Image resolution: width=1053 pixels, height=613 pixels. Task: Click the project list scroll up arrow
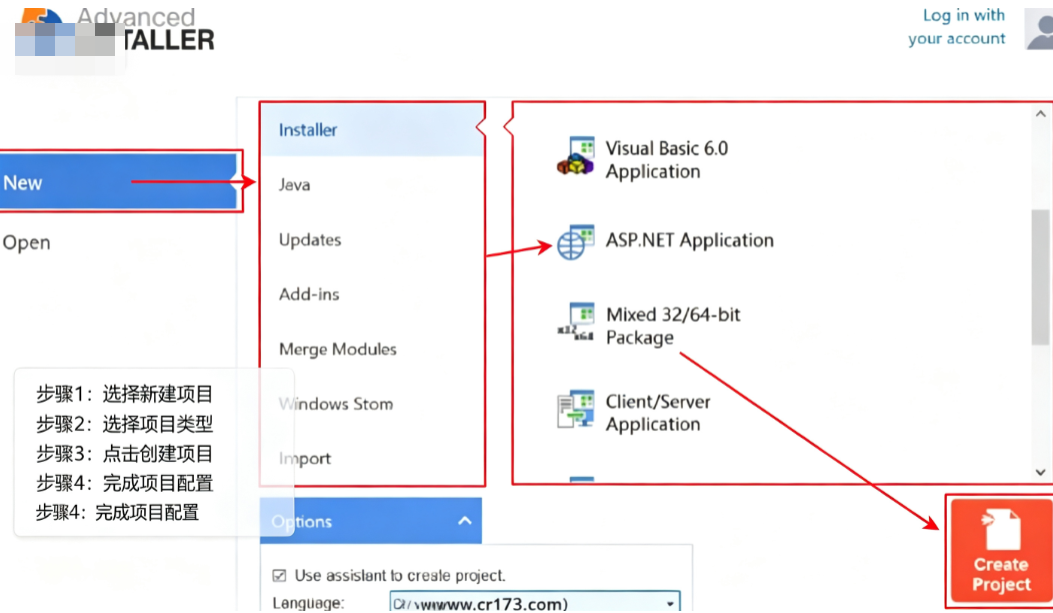pos(1040,113)
